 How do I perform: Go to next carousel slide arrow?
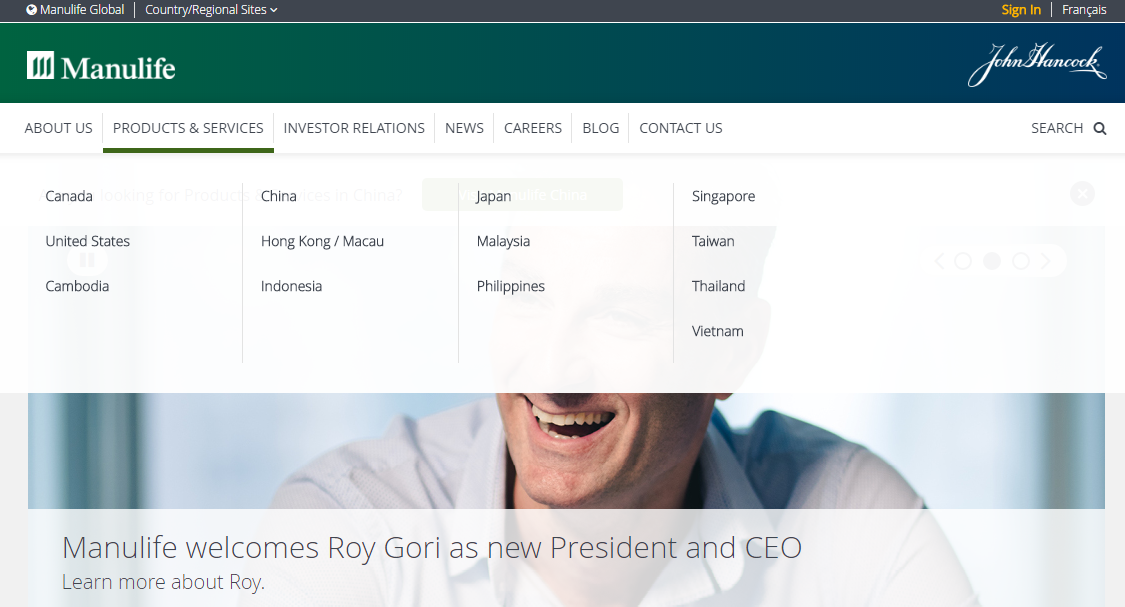click(x=1045, y=261)
